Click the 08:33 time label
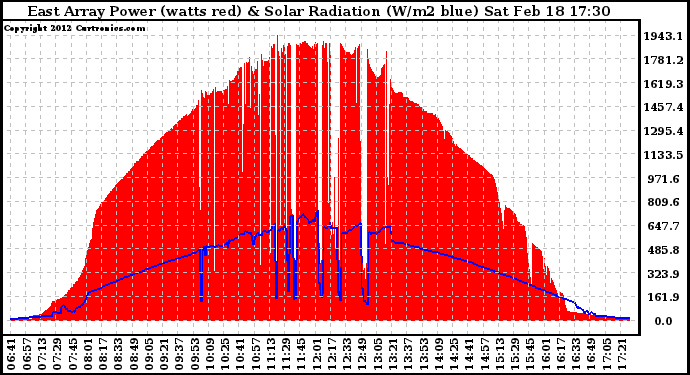This screenshot has height=375, width=690. coord(117,354)
